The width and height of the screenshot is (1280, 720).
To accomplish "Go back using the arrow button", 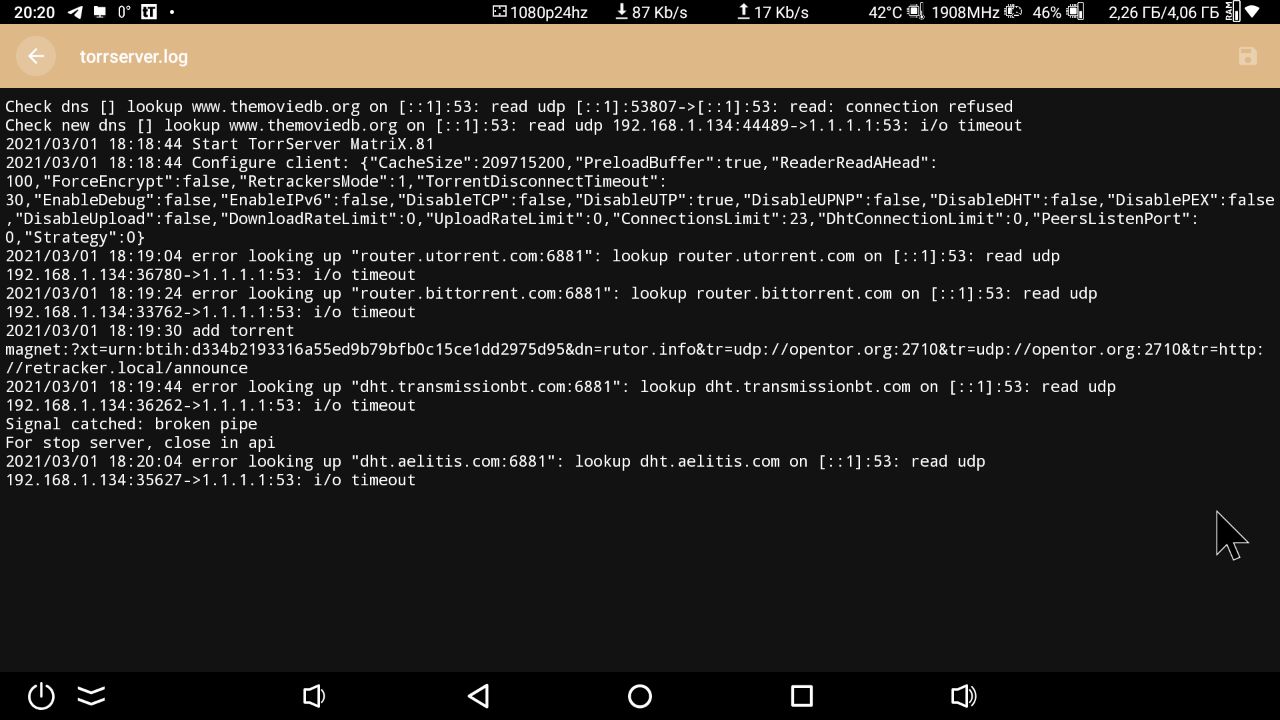I will tap(36, 56).
